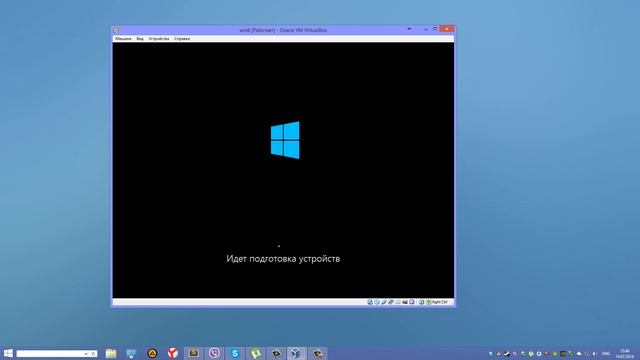Click the taskbar app icon left of Viber
The width and height of the screenshot is (640, 360).
pos(193,353)
